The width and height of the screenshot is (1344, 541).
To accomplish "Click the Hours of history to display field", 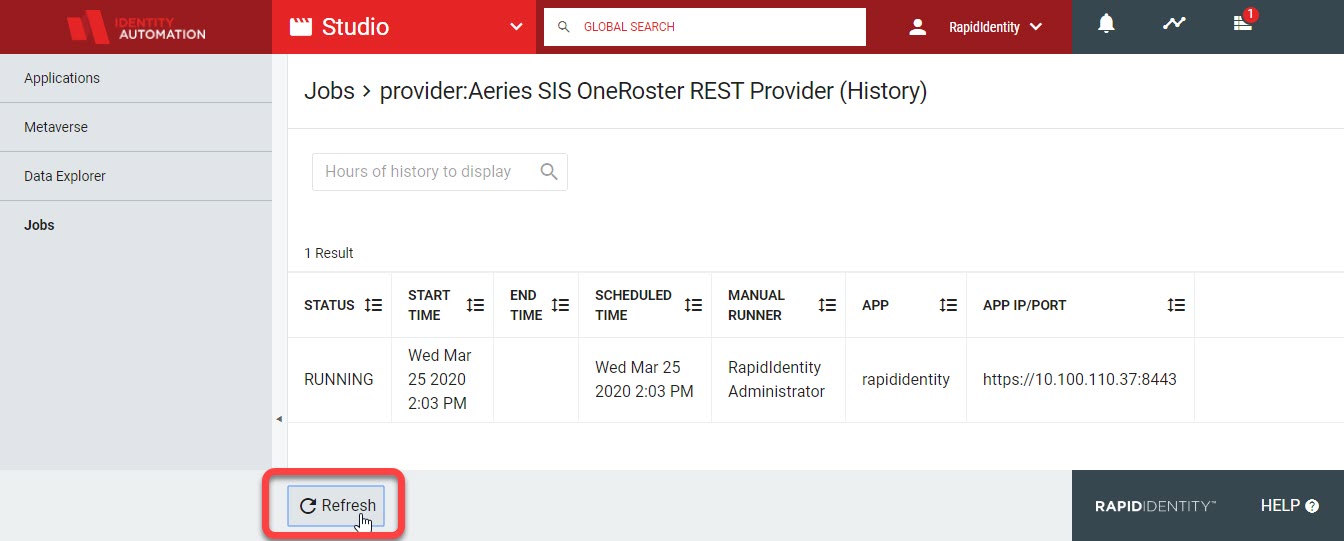I will click(x=440, y=172).
